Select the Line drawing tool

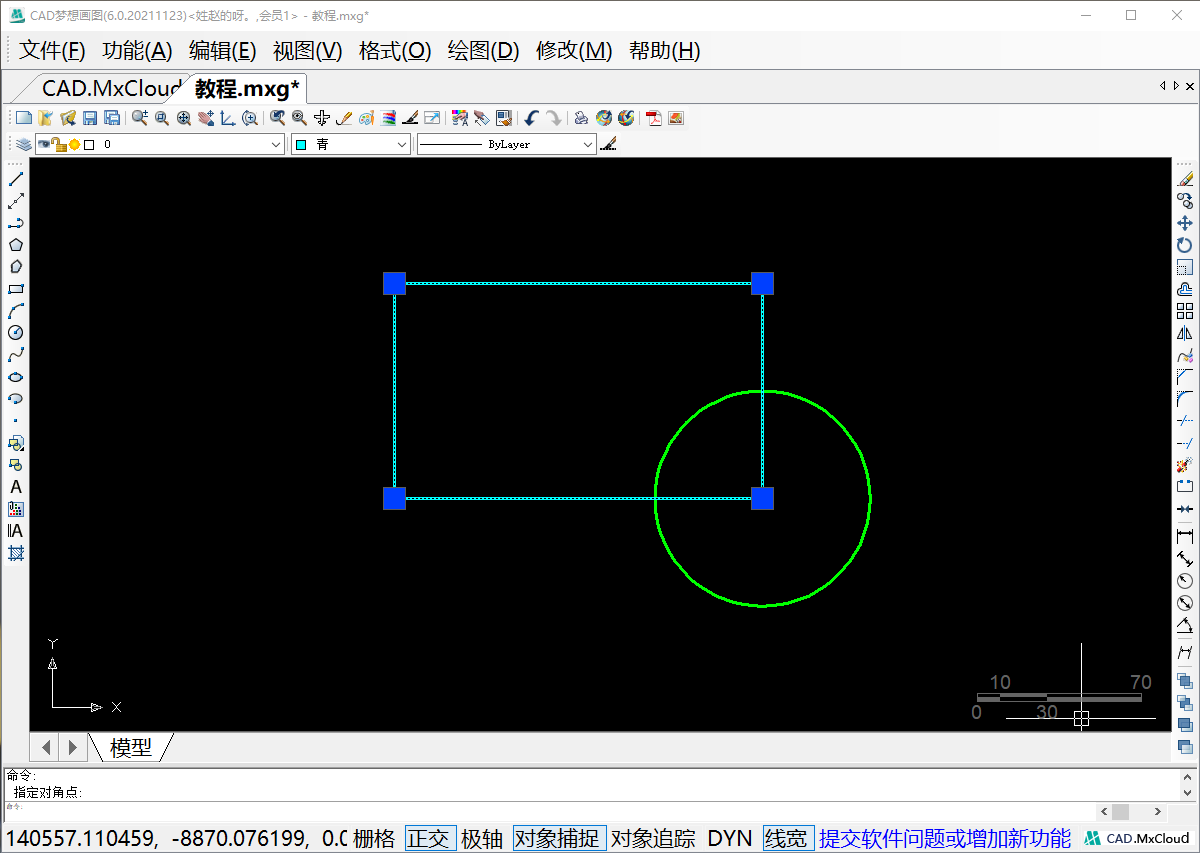(x=16, y=179)
